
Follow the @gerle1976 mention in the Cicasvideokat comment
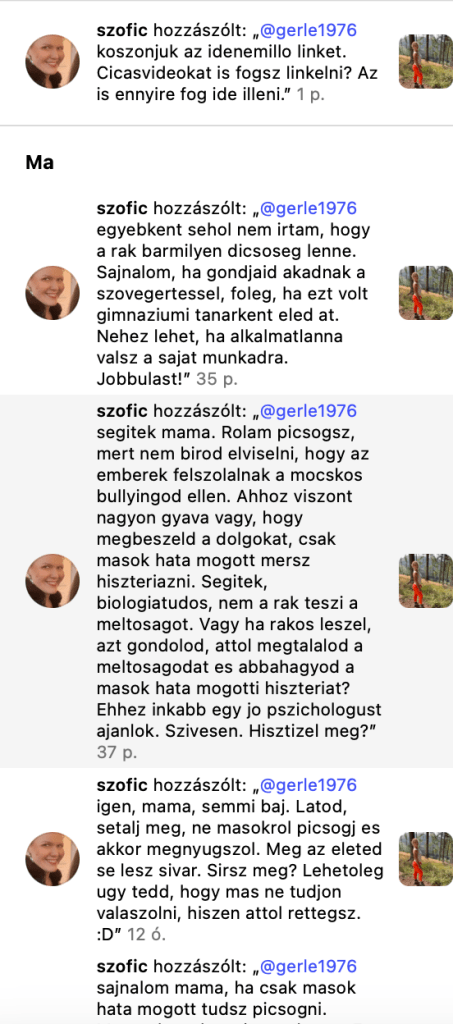pyautogui.click(x=308, y=31)
